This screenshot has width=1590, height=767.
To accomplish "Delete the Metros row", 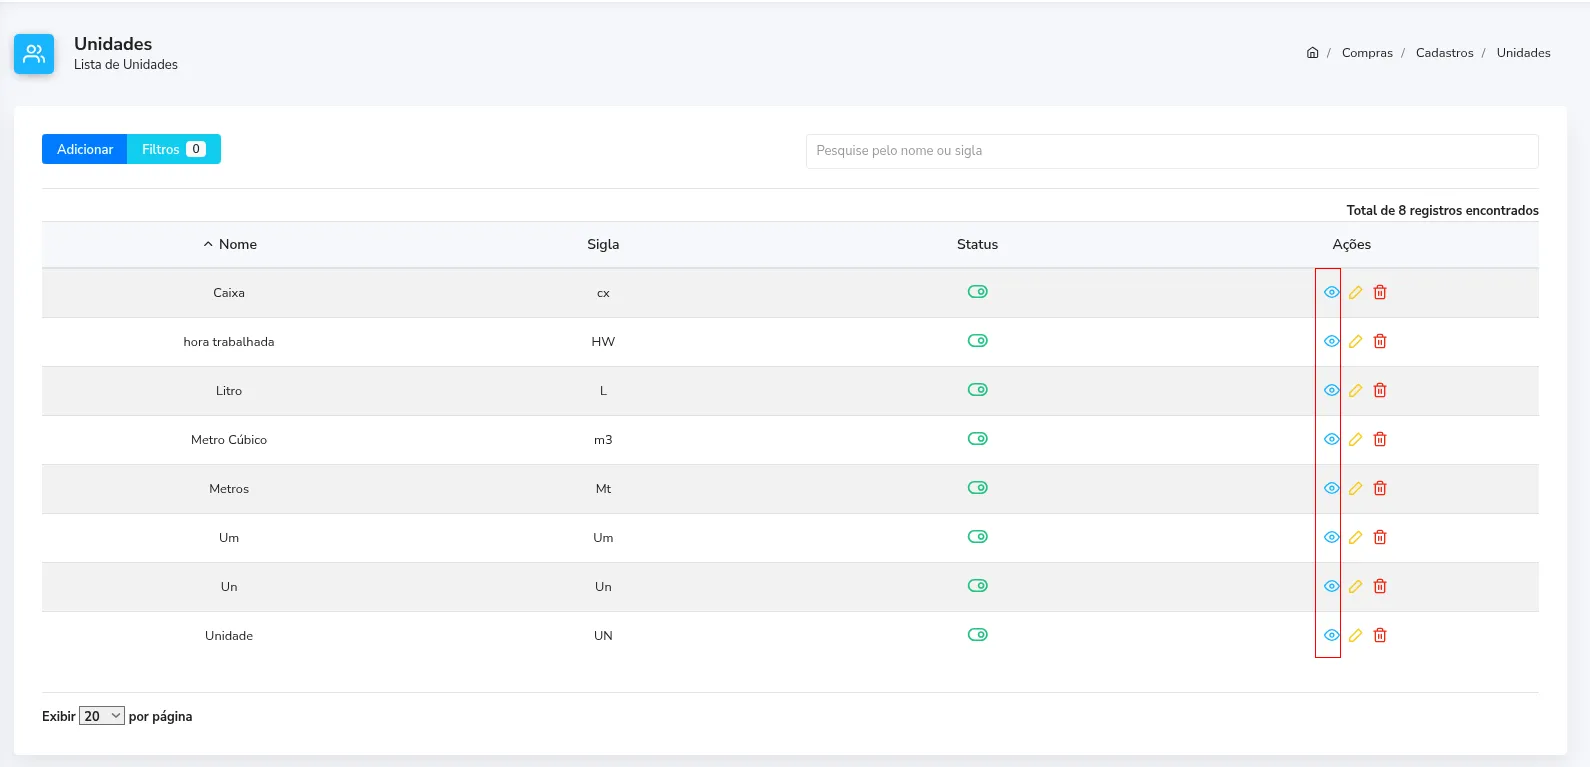I will pos(1380,488).
